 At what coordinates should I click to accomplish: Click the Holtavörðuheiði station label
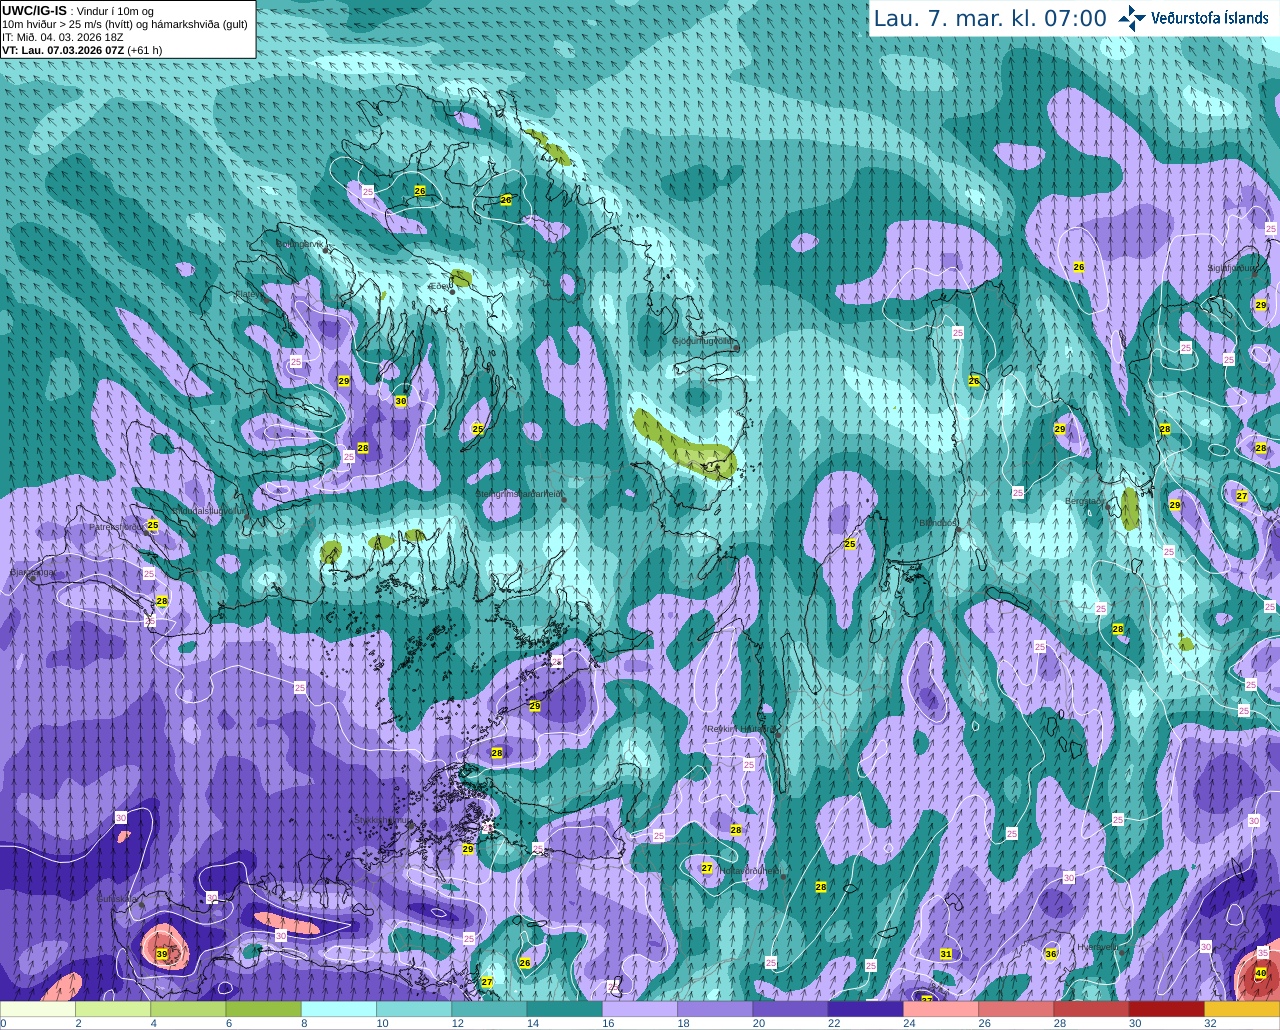pos(748,871)
